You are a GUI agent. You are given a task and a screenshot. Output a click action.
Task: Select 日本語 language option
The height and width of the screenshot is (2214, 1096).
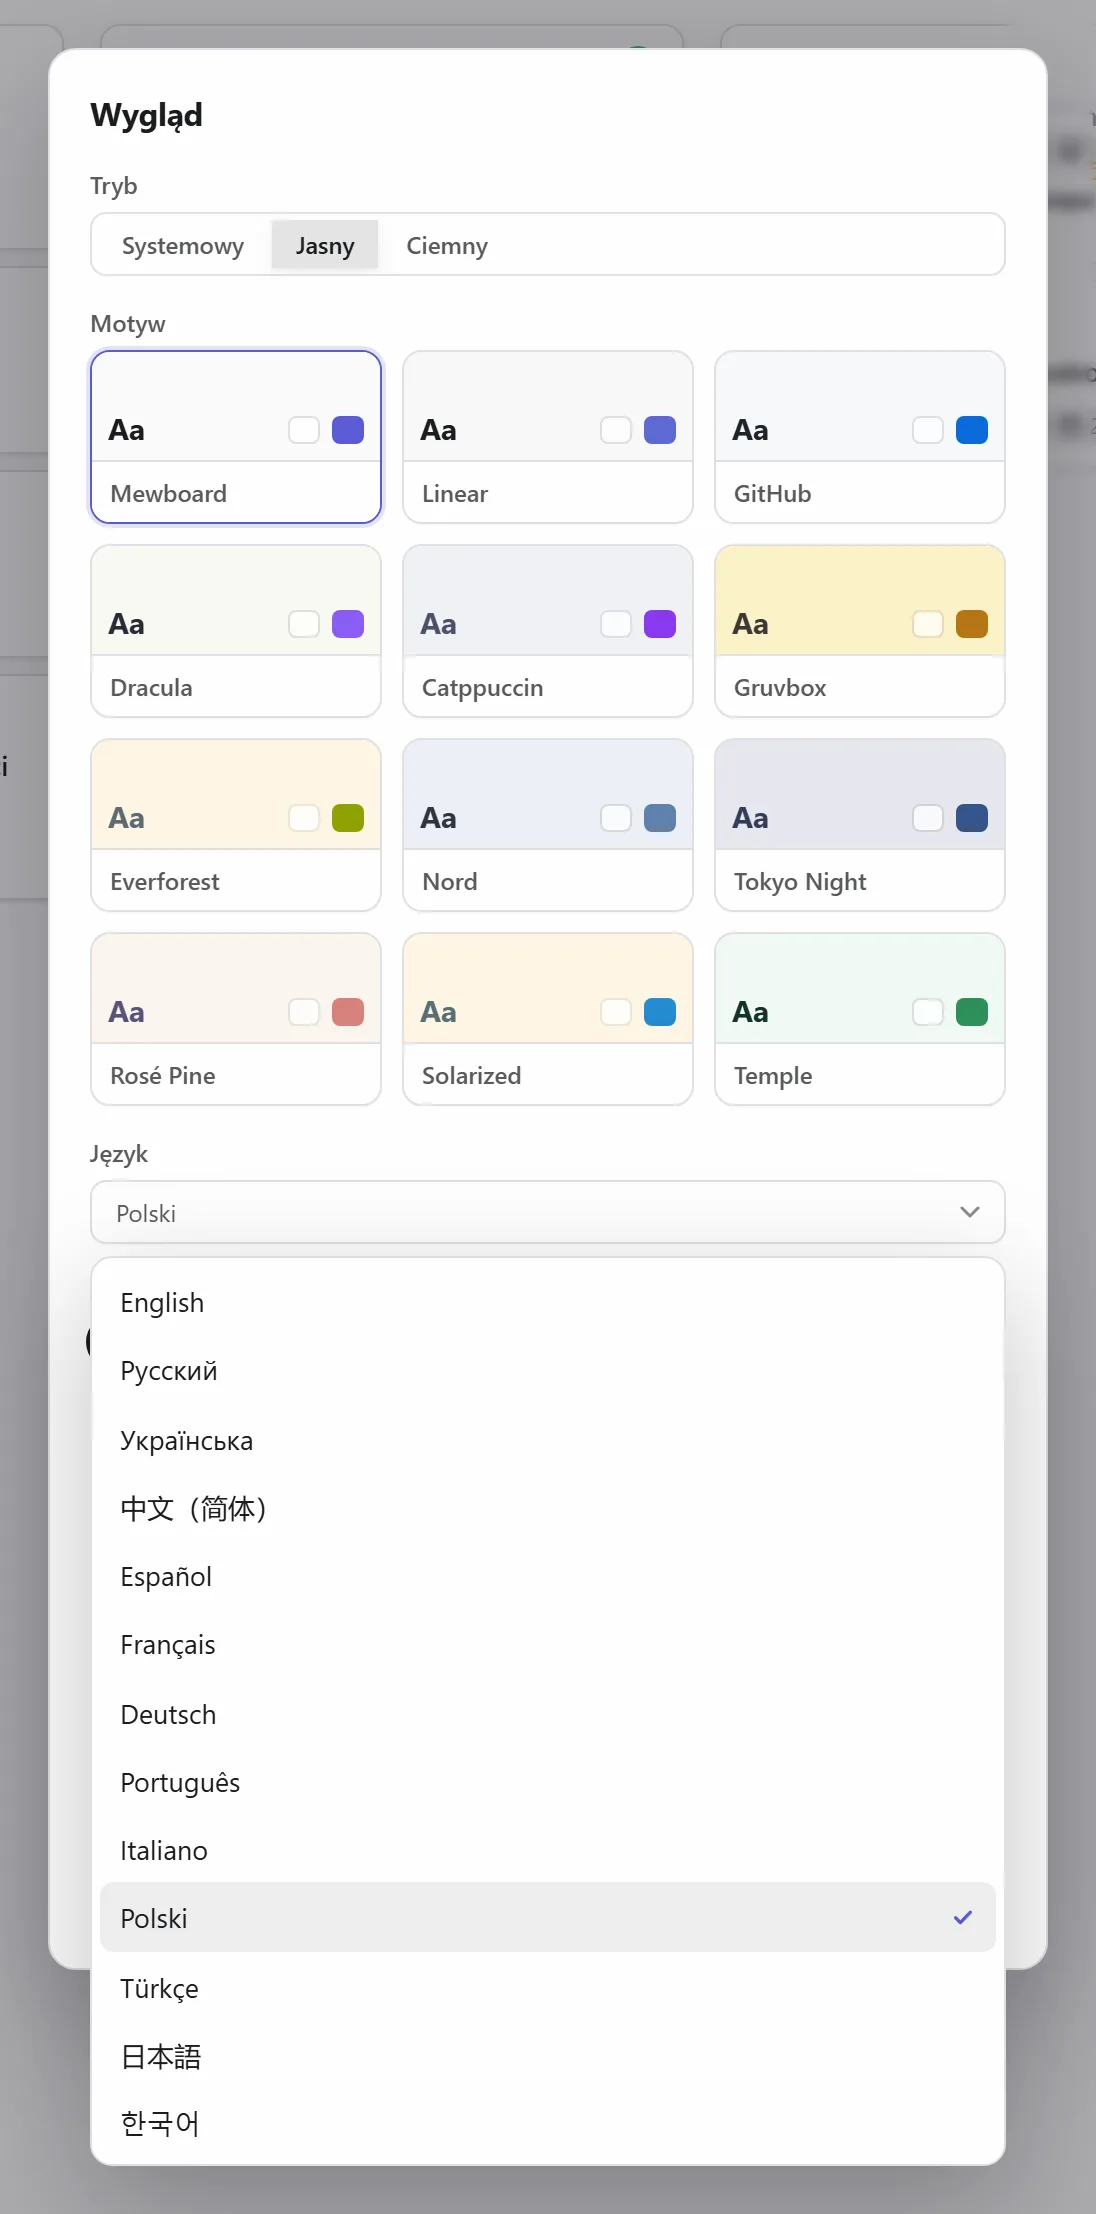(548, 2056)
